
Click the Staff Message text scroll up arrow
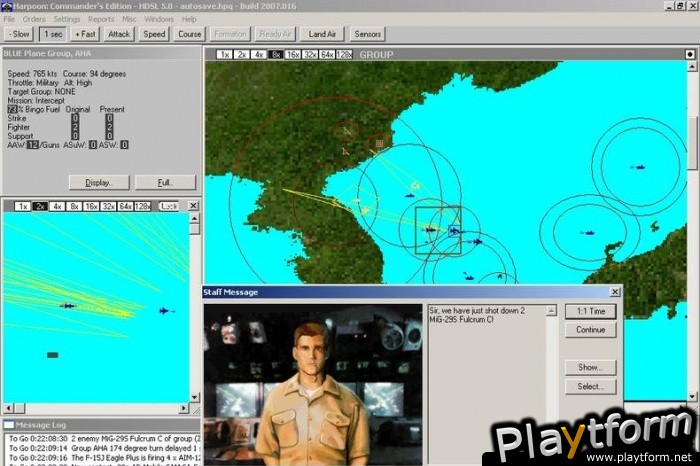[x=552, y=310]
